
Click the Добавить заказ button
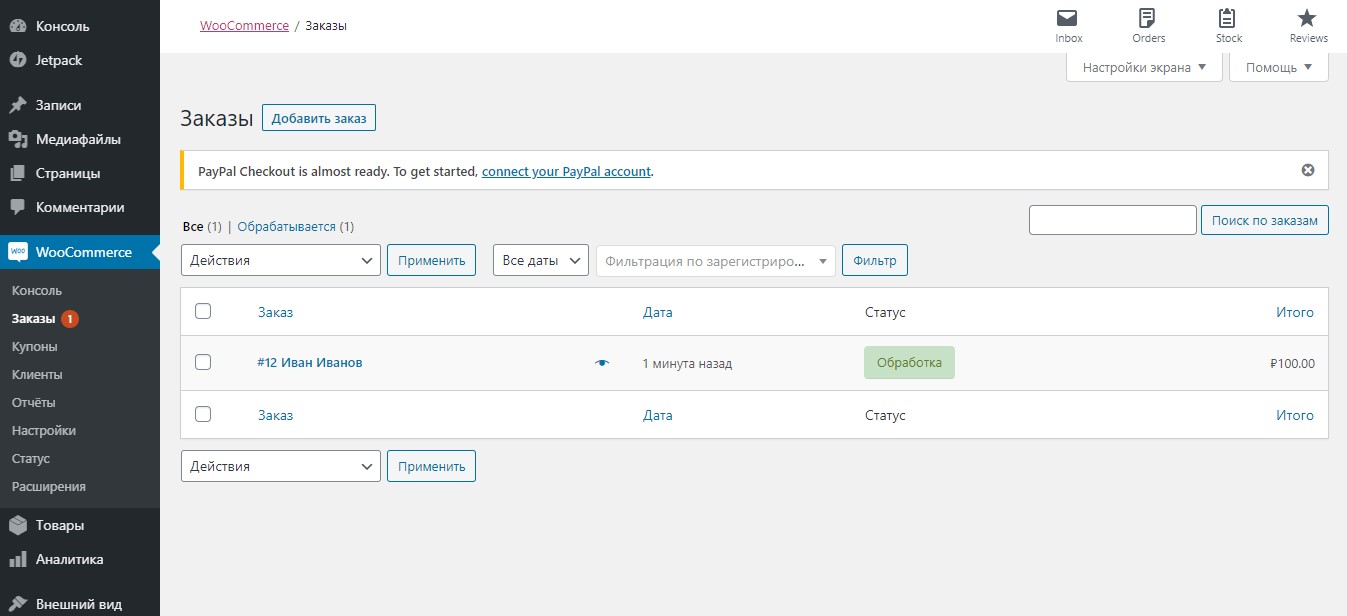(x=319, y=118)
